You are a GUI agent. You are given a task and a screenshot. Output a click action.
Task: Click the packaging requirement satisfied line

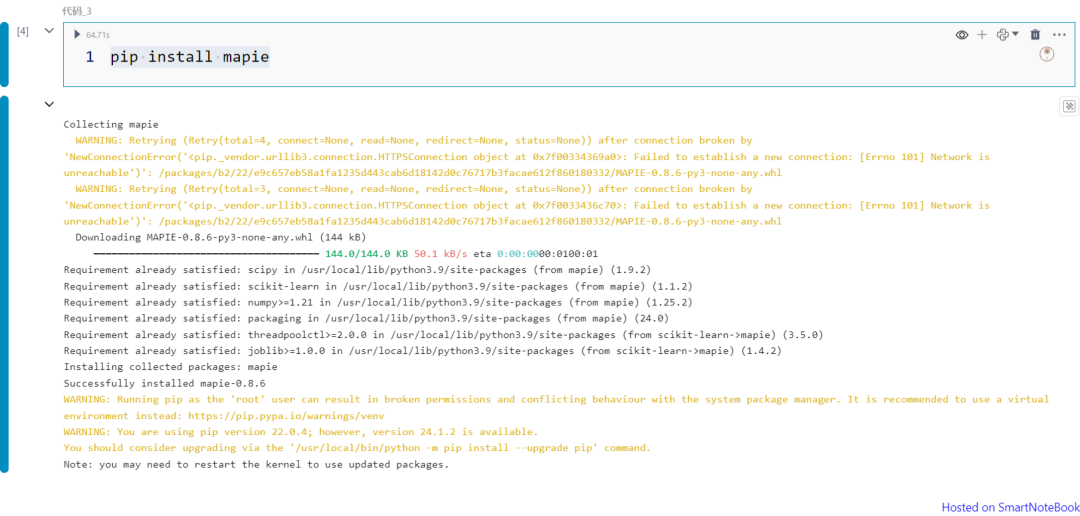(366, 318)
